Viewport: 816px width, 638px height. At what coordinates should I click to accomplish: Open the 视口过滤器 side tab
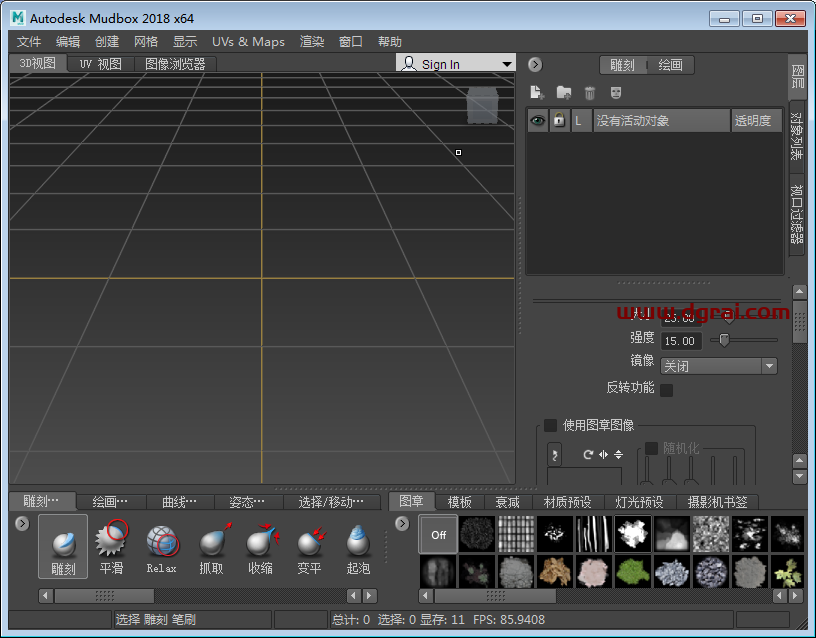pyautogui.click(x=796, y=214)
